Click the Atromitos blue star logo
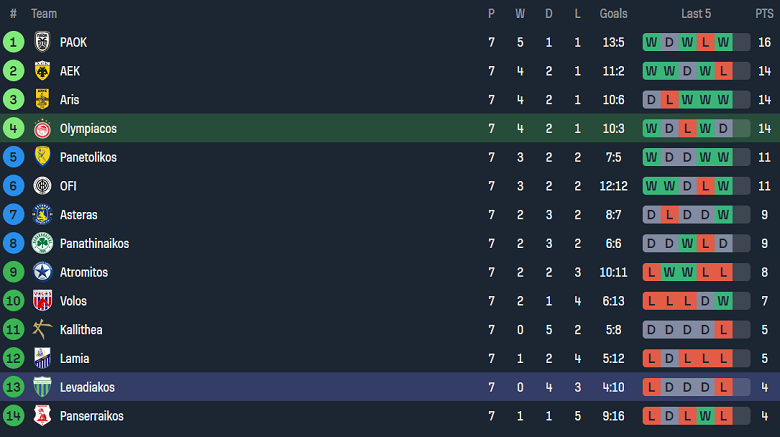This screenshot has height=437, width=780. (42, 272)
